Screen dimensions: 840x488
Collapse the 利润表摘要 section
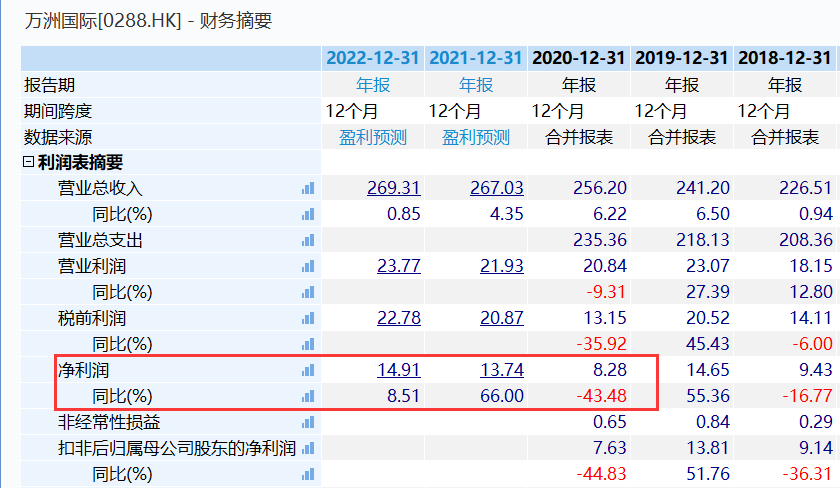(x=28, y=162)
